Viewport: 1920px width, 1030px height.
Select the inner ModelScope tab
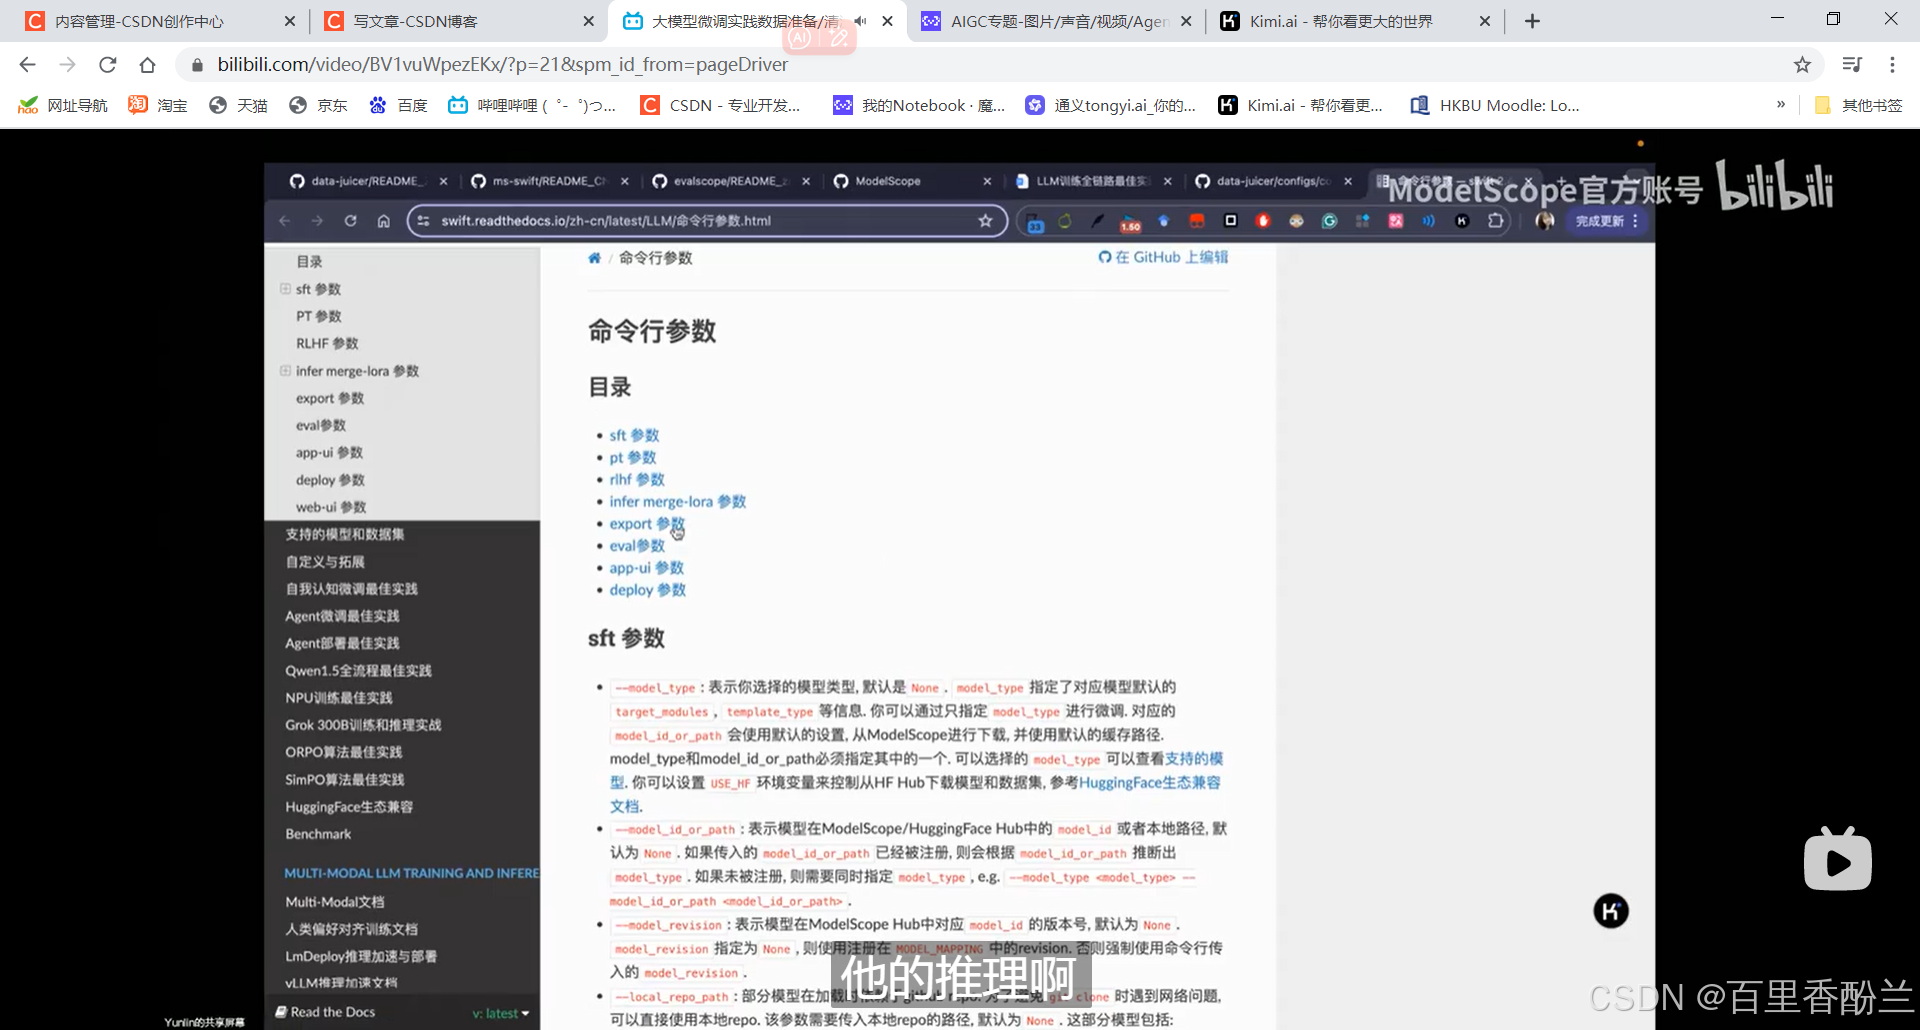[x=888, y=181]
